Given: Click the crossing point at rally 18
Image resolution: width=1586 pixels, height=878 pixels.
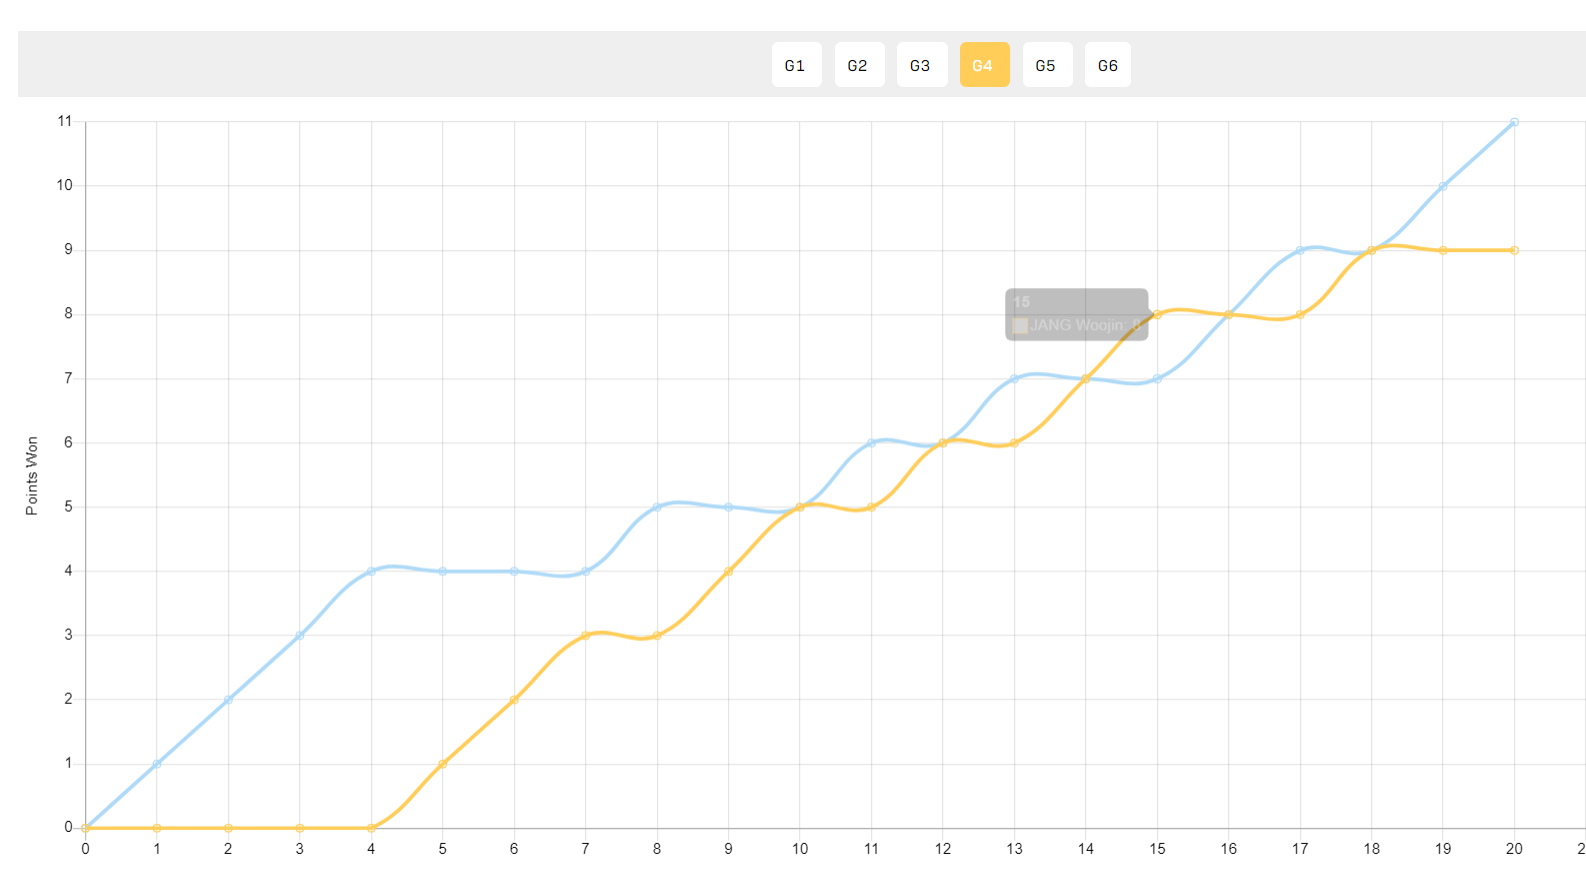Looking at the screenshot, I should tap(1371, 250).
